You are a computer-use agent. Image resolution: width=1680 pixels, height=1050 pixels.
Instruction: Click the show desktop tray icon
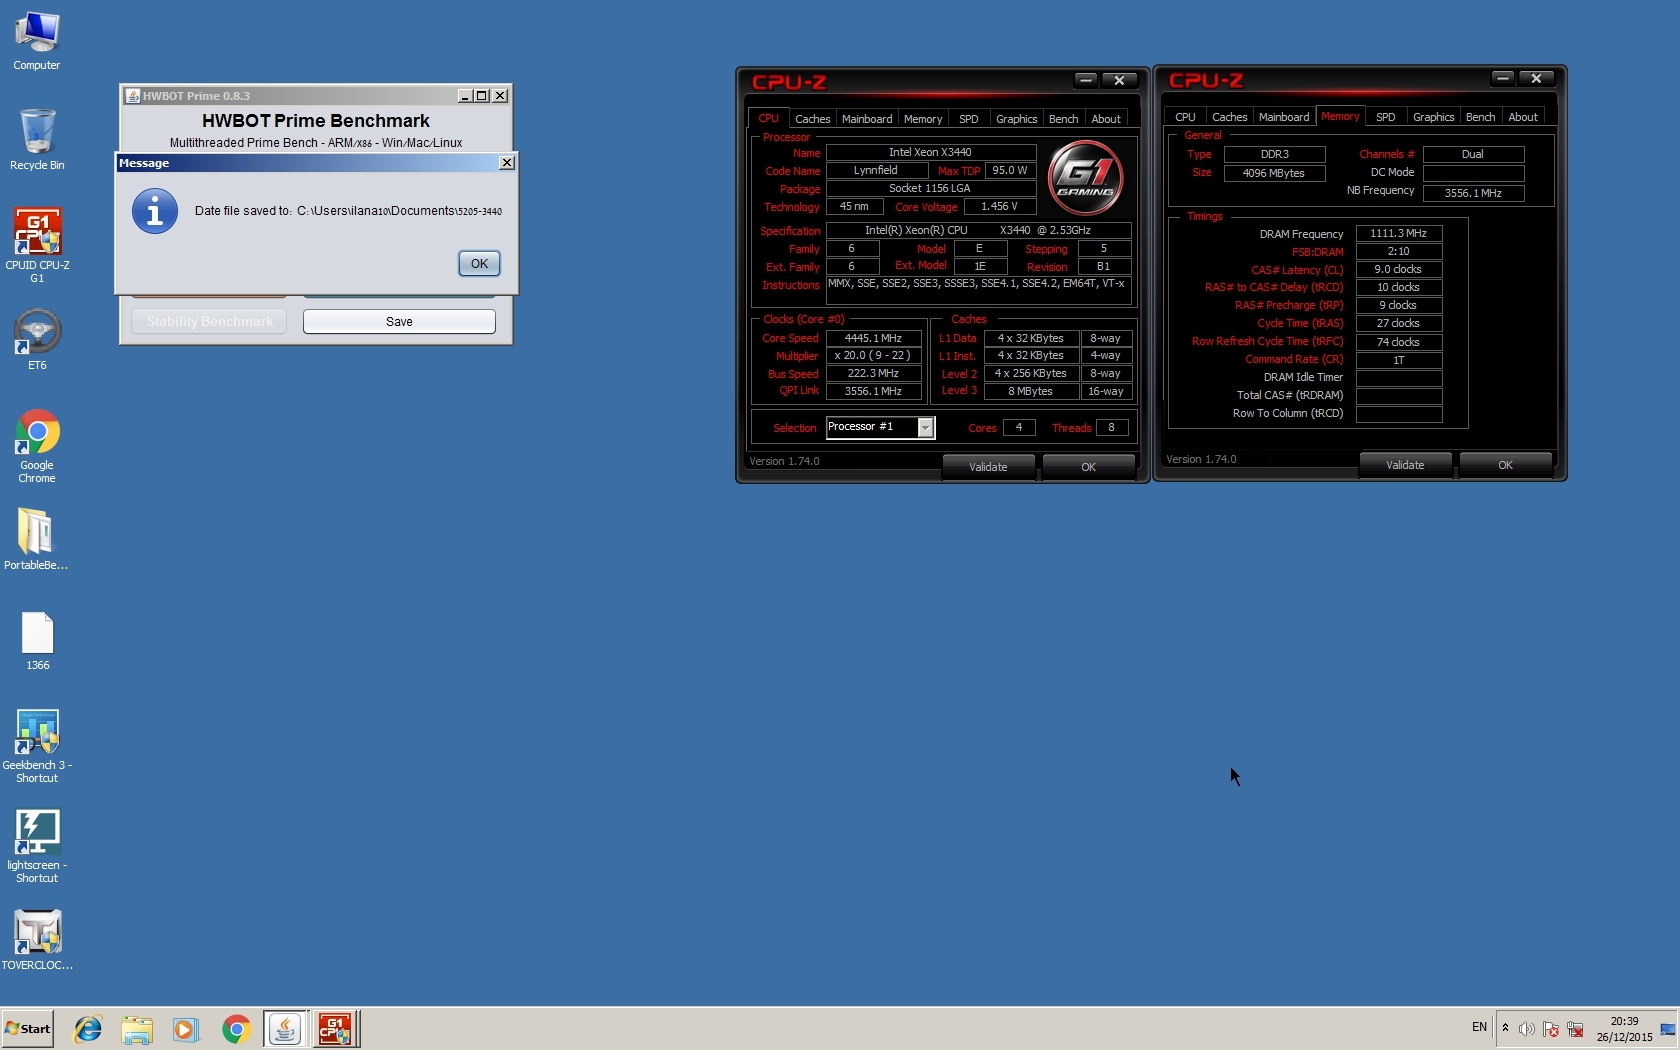click(x=1668, y=1029)
